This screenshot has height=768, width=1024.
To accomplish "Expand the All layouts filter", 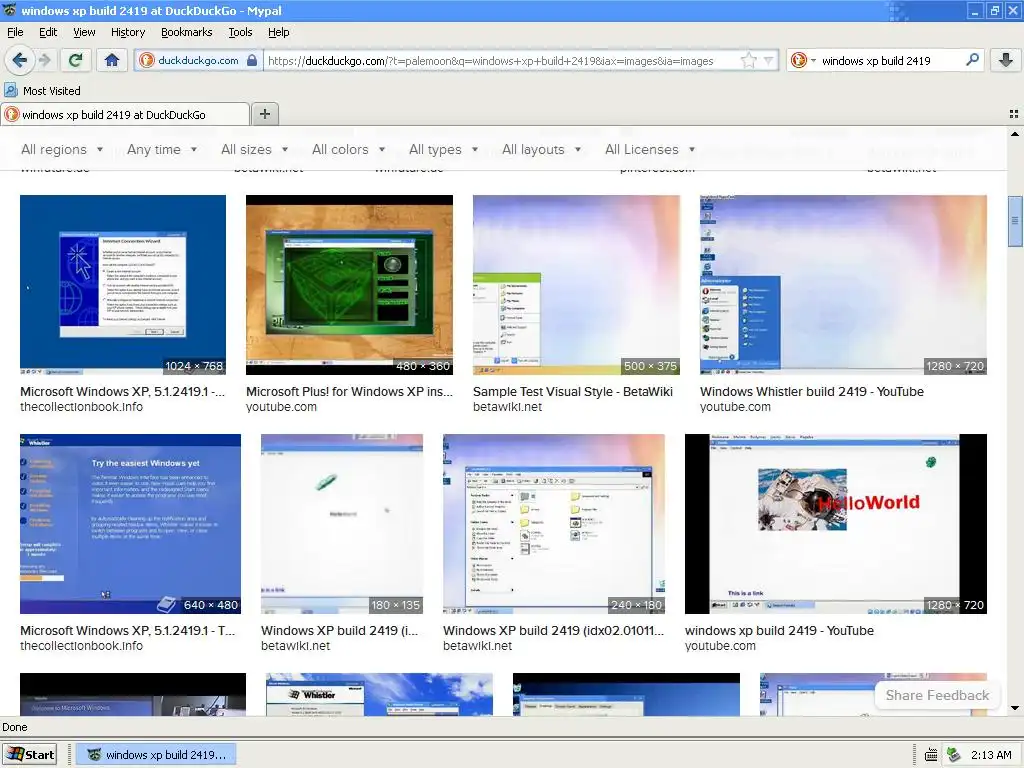I will point(541,150).
